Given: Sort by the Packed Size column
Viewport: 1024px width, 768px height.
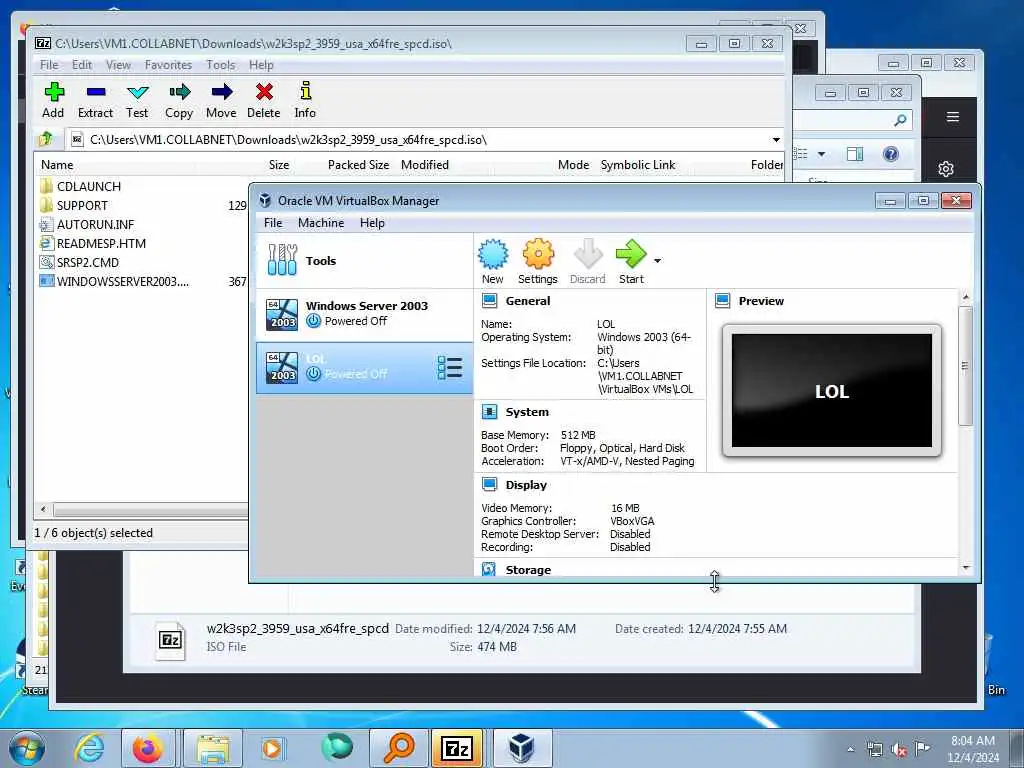Looking at the screenshot, I should (x=359, y=165).
